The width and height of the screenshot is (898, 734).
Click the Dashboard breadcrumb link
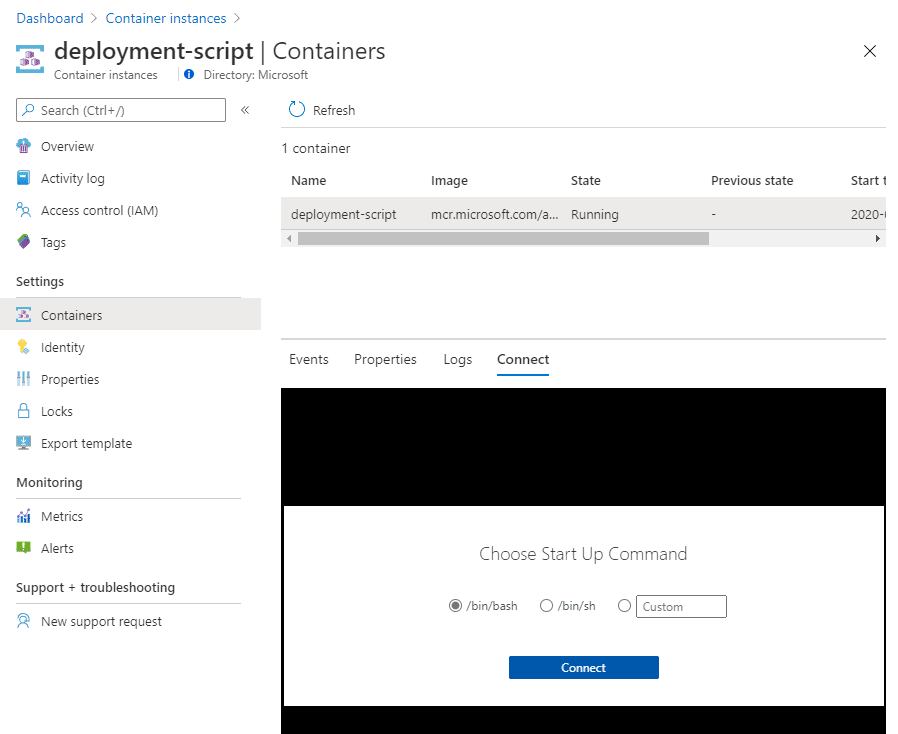point(50,18)
